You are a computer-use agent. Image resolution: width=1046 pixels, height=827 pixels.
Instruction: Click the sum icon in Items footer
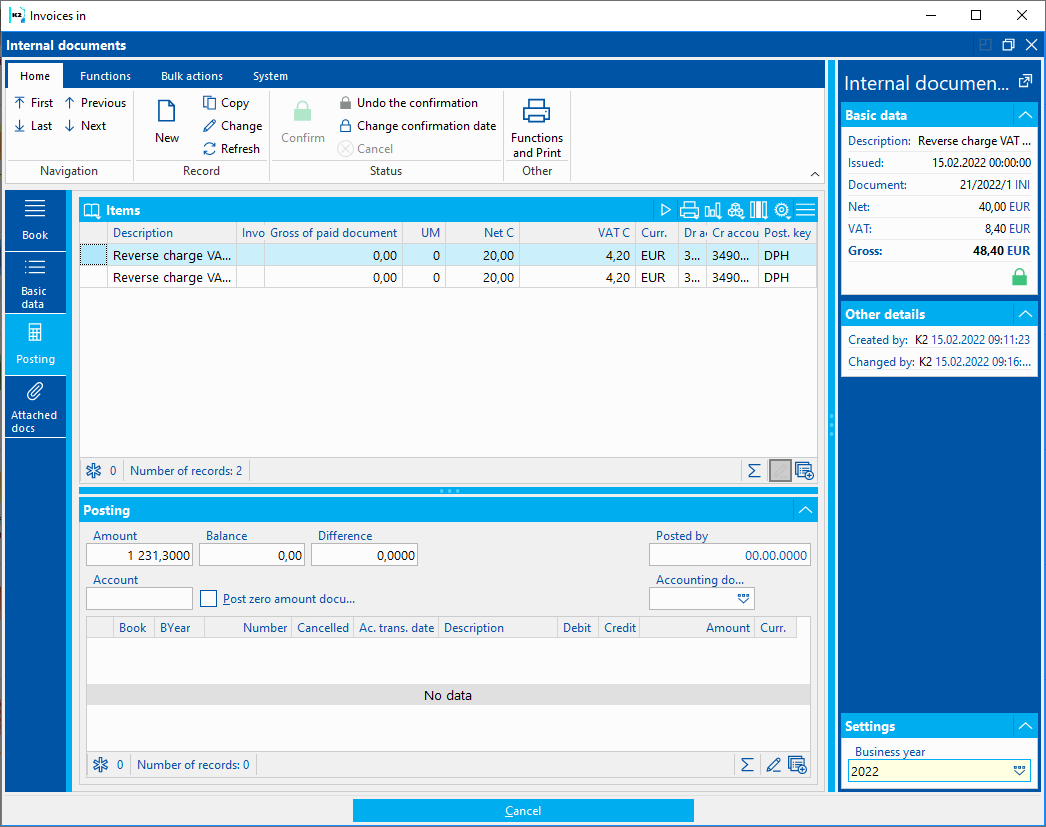click(755, 471)
